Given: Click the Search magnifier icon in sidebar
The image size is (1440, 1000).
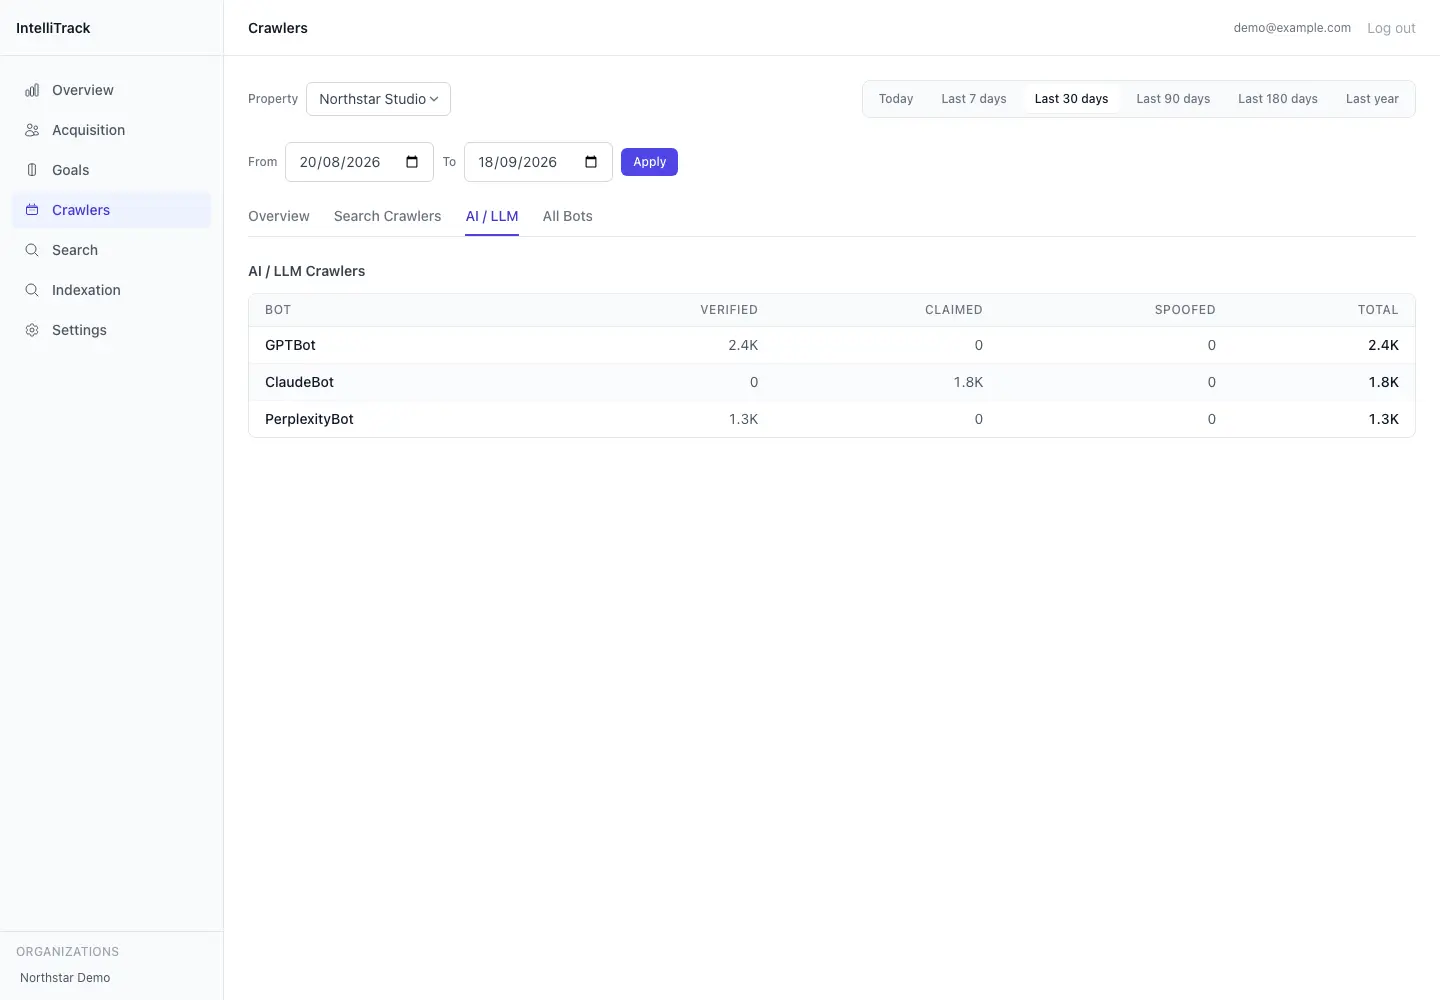Looking at the screenshot, I should tap(32, 250).
